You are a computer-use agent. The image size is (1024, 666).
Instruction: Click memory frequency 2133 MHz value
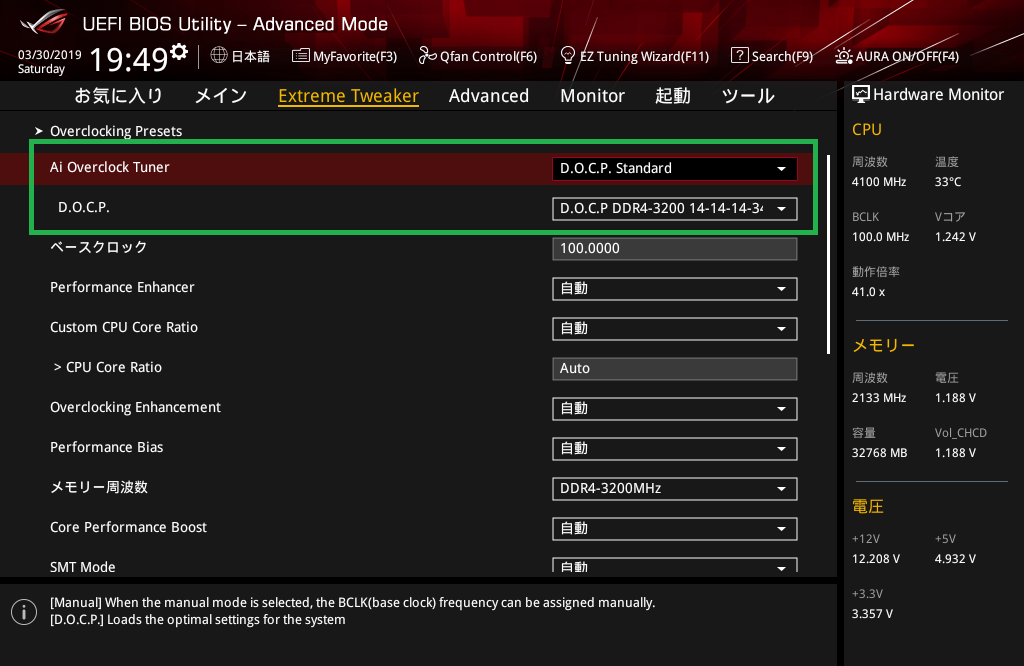point(878,398)
